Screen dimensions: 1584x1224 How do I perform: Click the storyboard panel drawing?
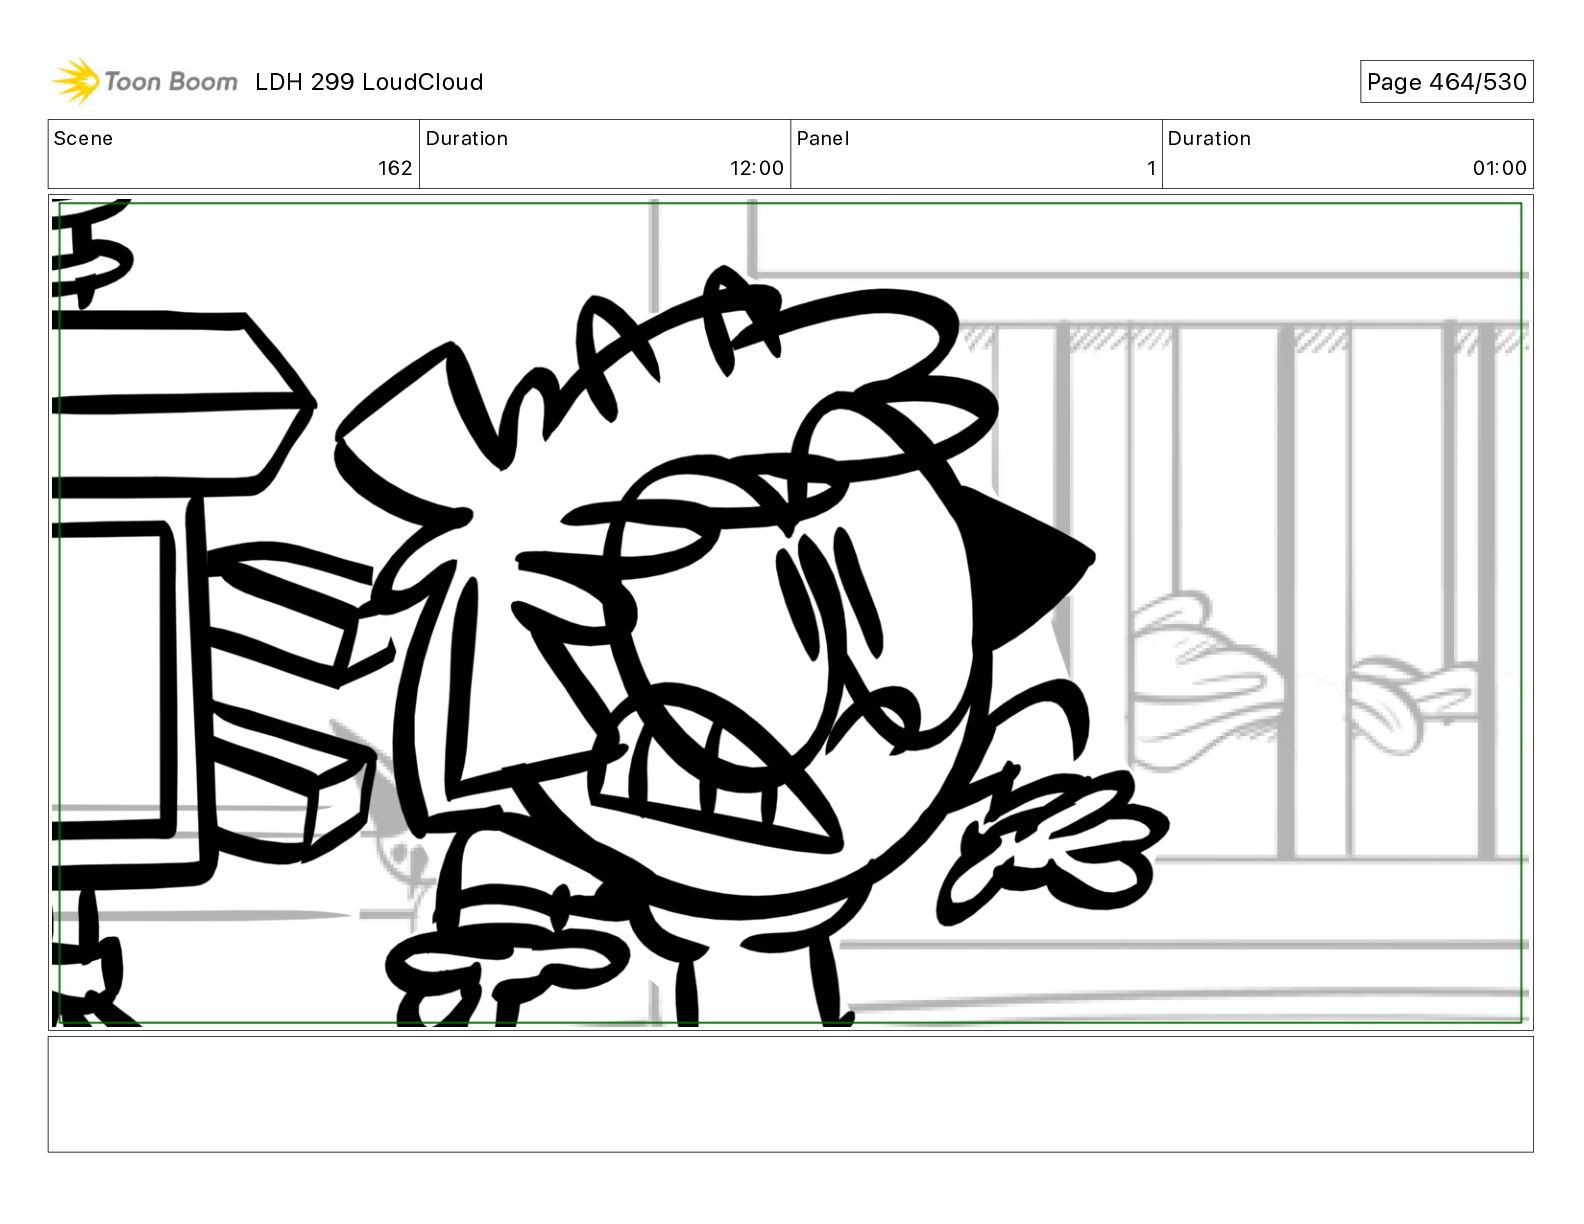pos(790,612)
